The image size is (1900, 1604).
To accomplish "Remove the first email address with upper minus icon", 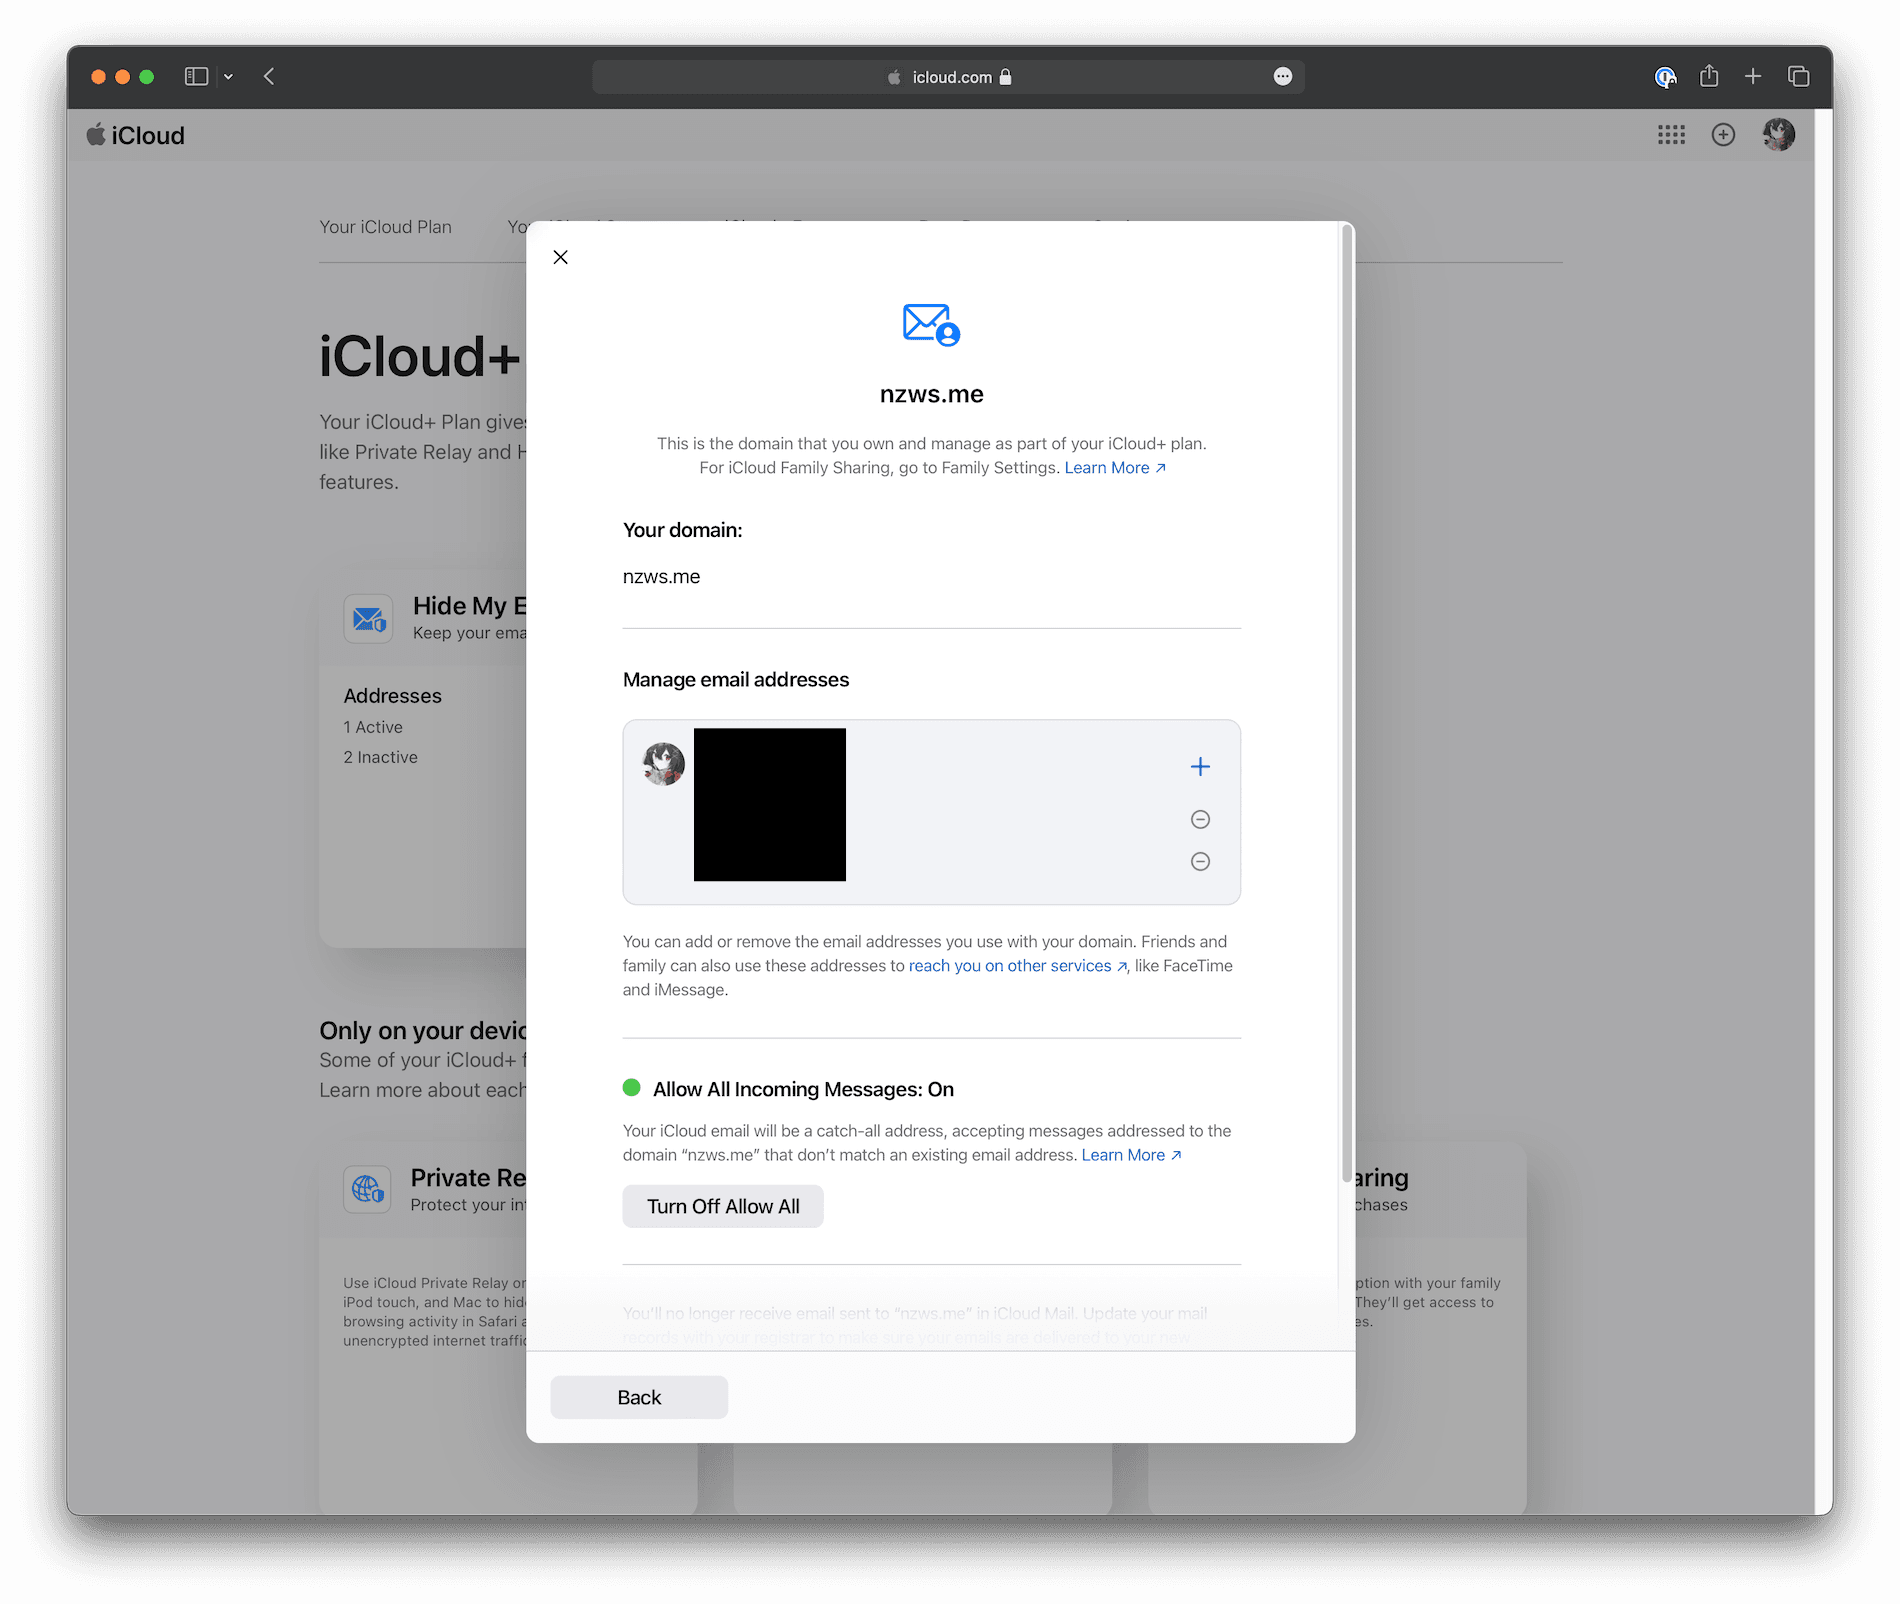I will 1200,820.
